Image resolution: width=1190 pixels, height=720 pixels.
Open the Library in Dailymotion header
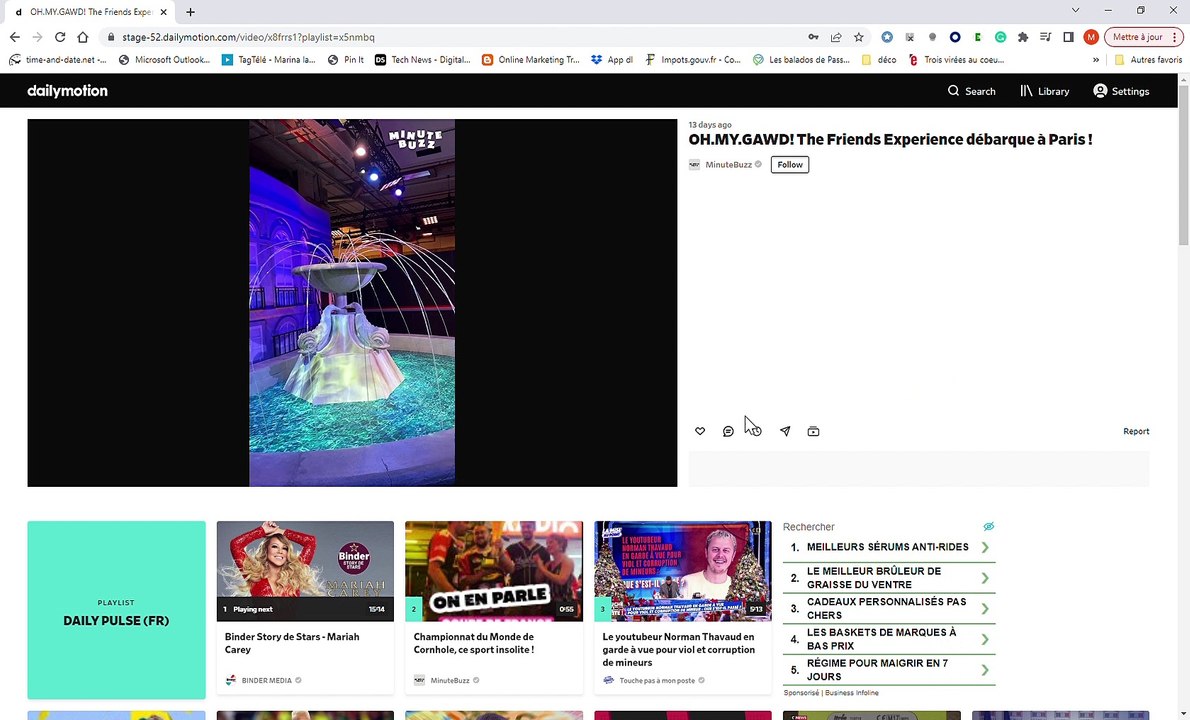pos(1044,91)
